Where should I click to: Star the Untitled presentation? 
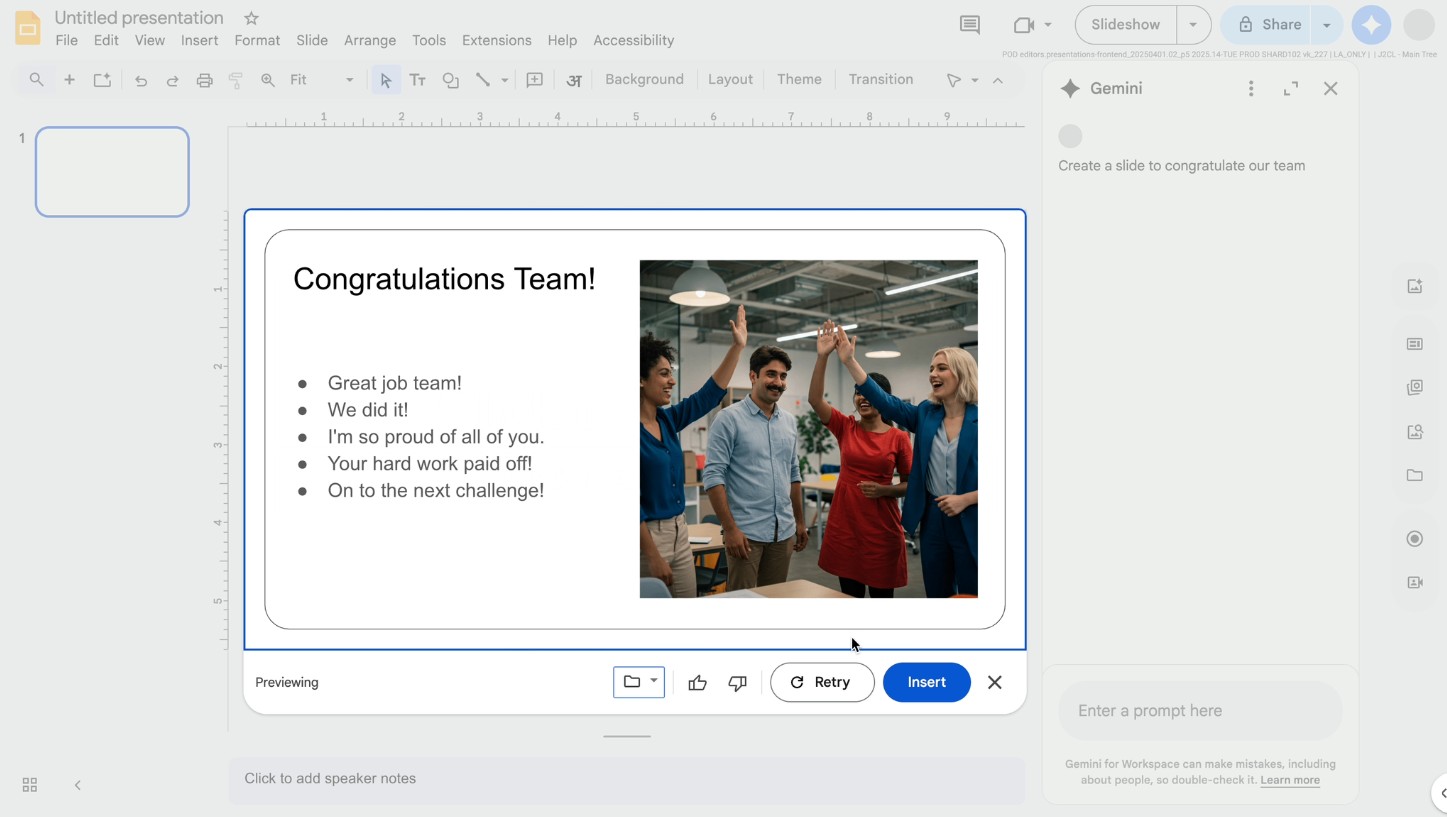tap(251, 18)
